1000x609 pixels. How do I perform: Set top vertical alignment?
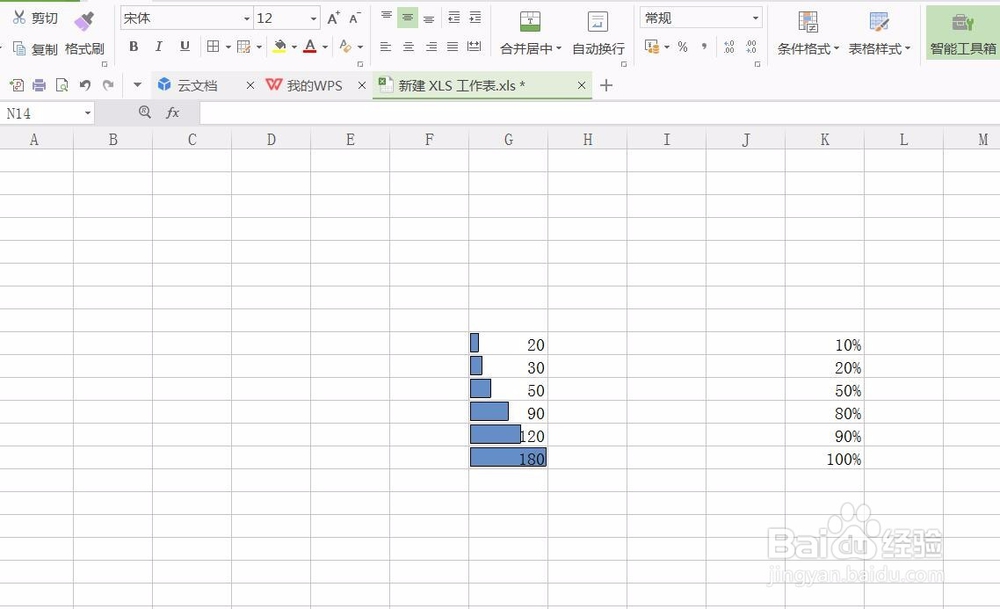(386, 17)
